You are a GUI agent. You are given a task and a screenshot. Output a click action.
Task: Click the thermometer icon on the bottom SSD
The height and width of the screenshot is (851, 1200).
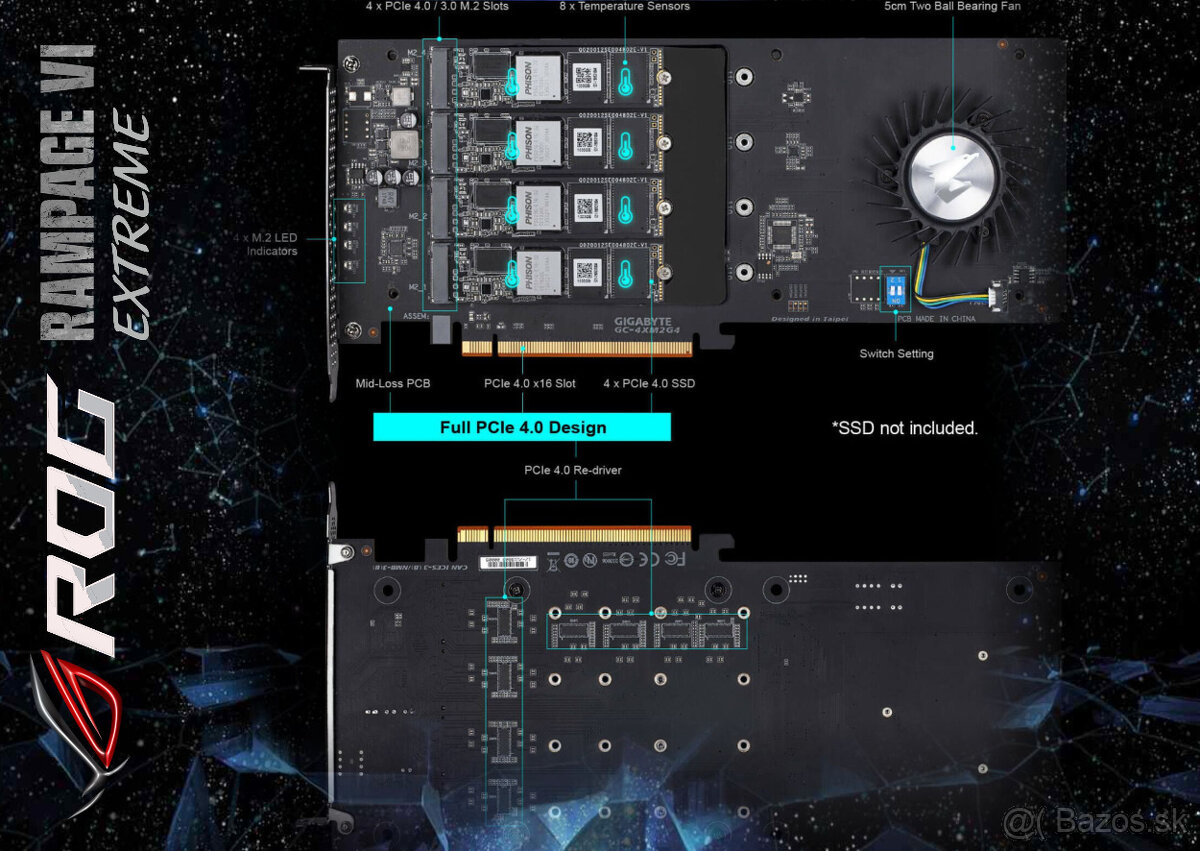[x=626, y=272]
